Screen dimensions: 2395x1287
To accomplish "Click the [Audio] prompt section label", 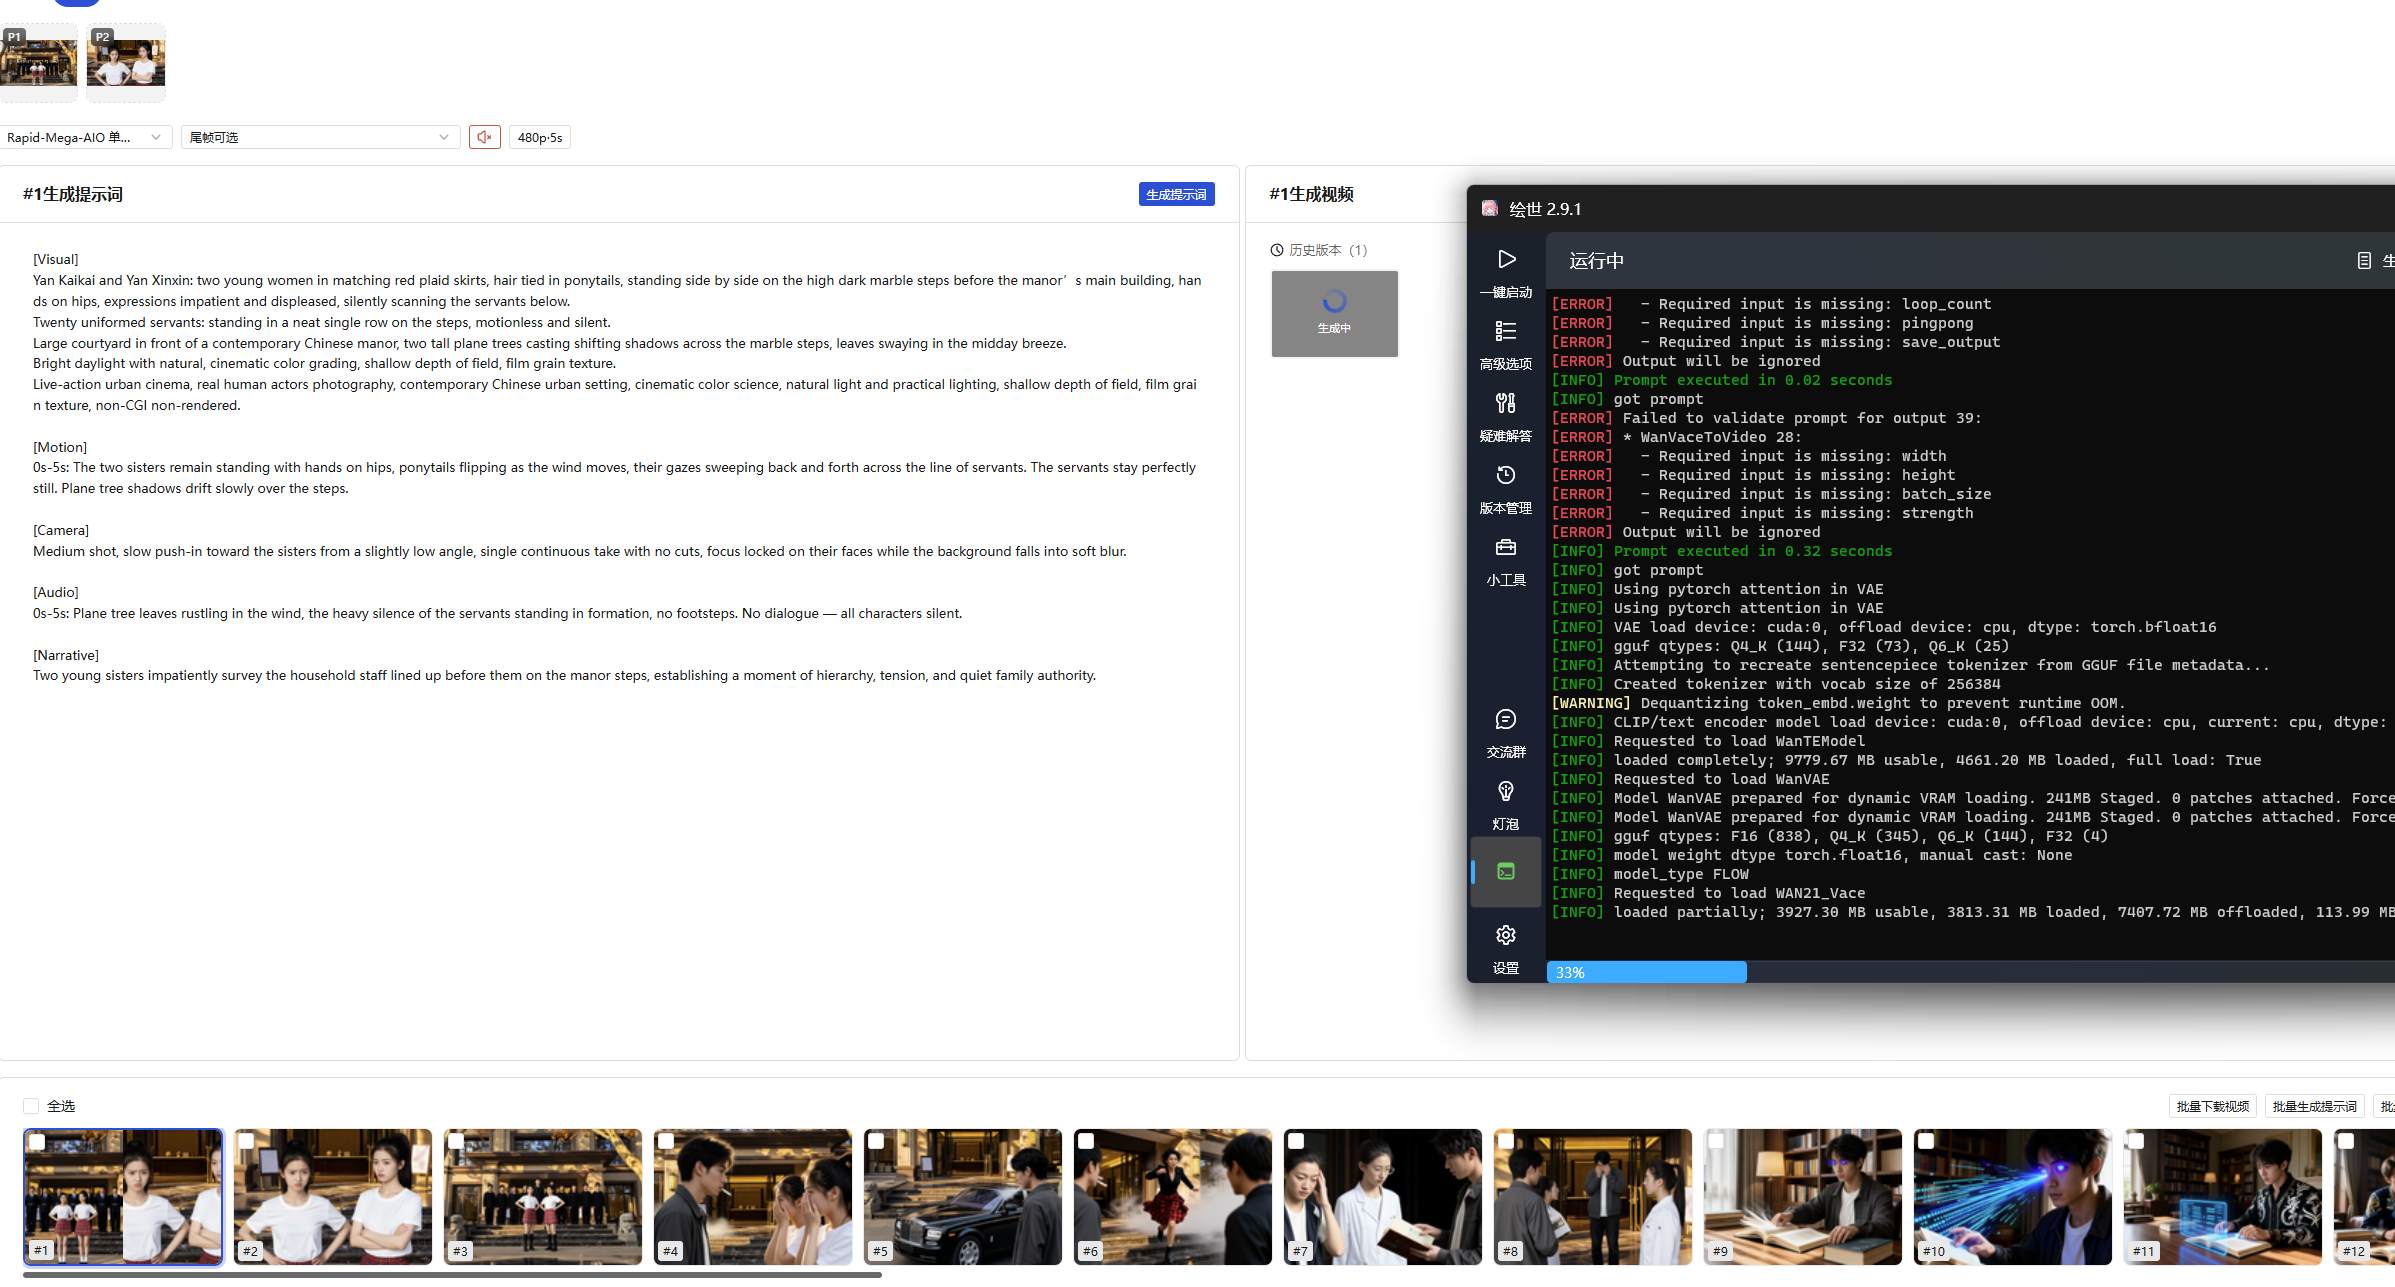I will [56, 592].
